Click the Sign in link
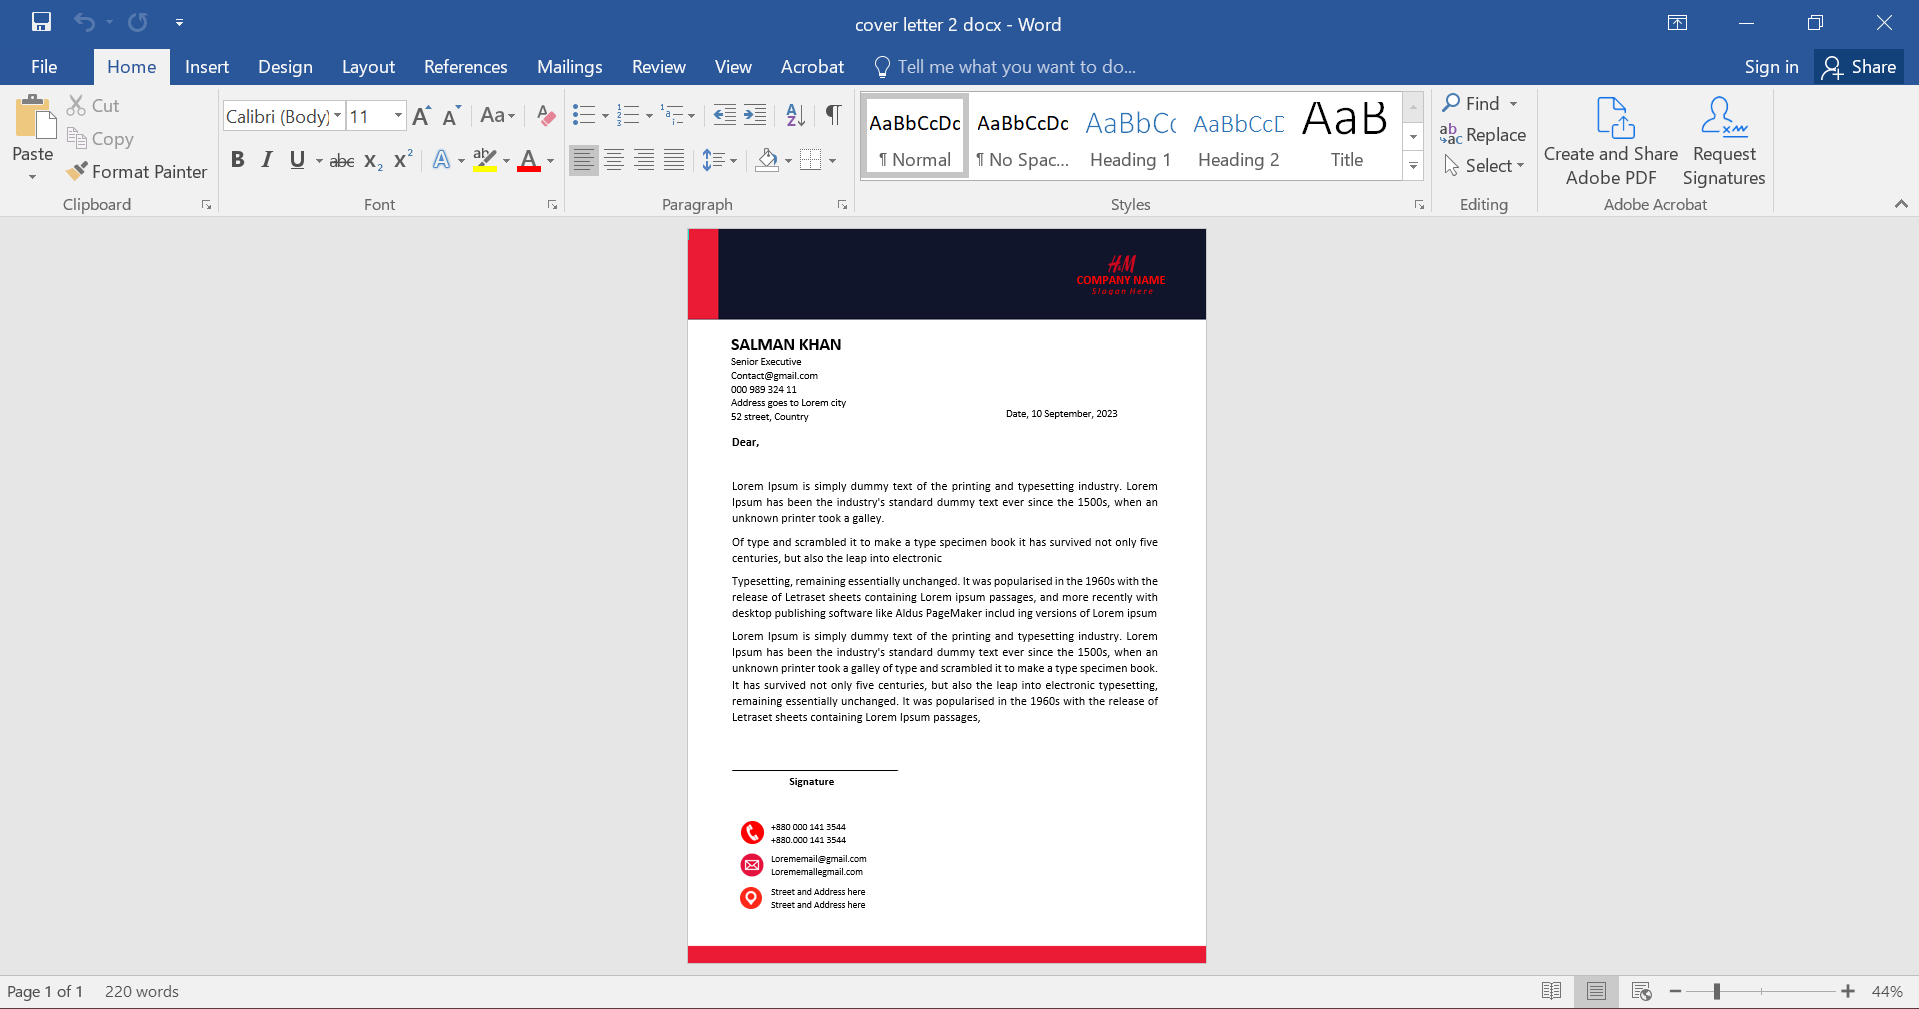The width and height of the screenshot is (1919, 1009). 1770,66
